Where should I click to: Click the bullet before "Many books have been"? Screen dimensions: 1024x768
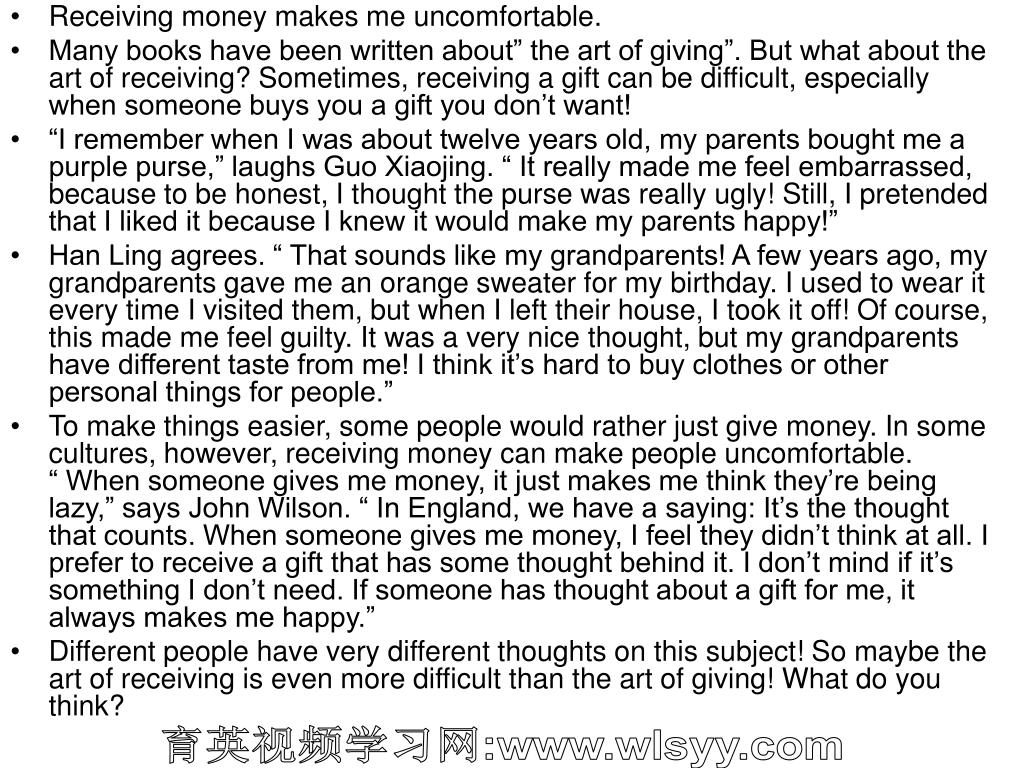16,51
